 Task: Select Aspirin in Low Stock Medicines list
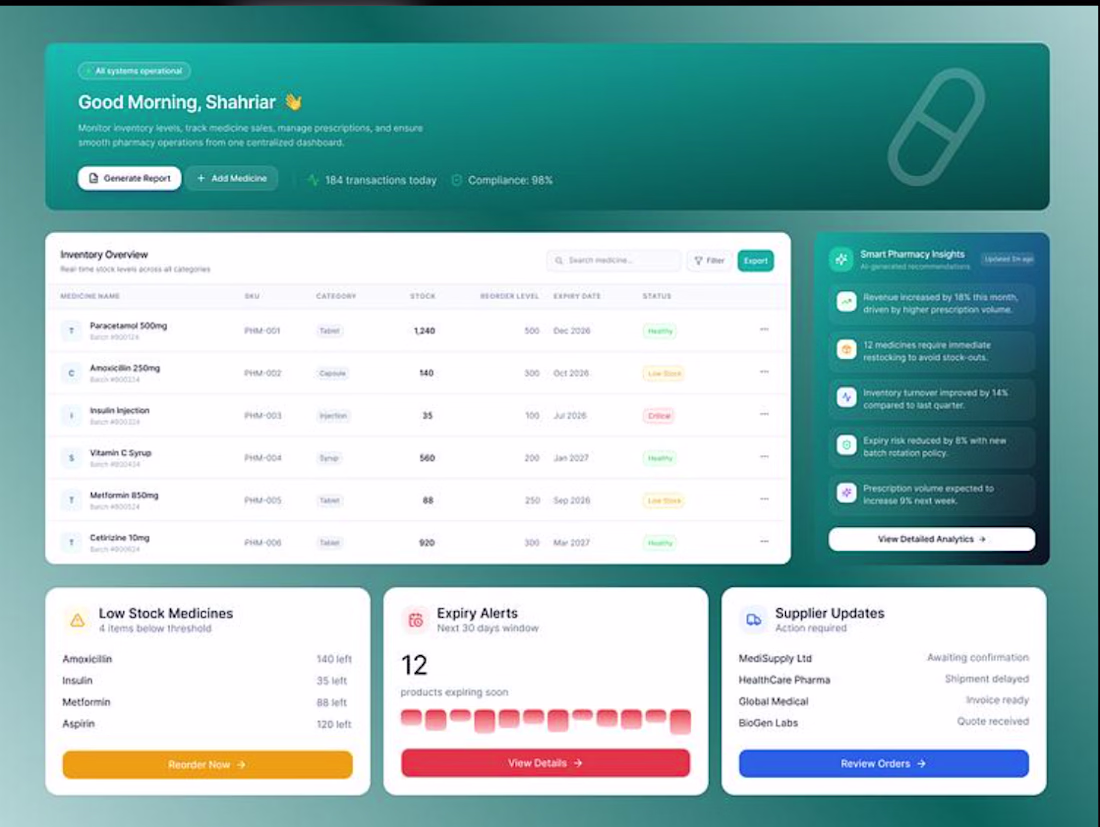coord(79,724)
